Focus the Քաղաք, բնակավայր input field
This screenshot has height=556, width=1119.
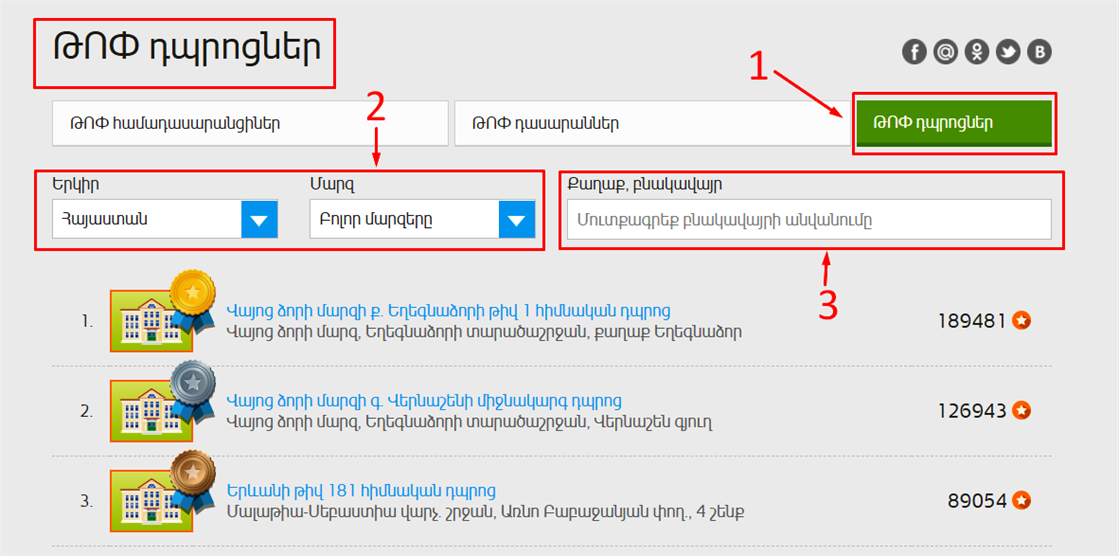809,219
